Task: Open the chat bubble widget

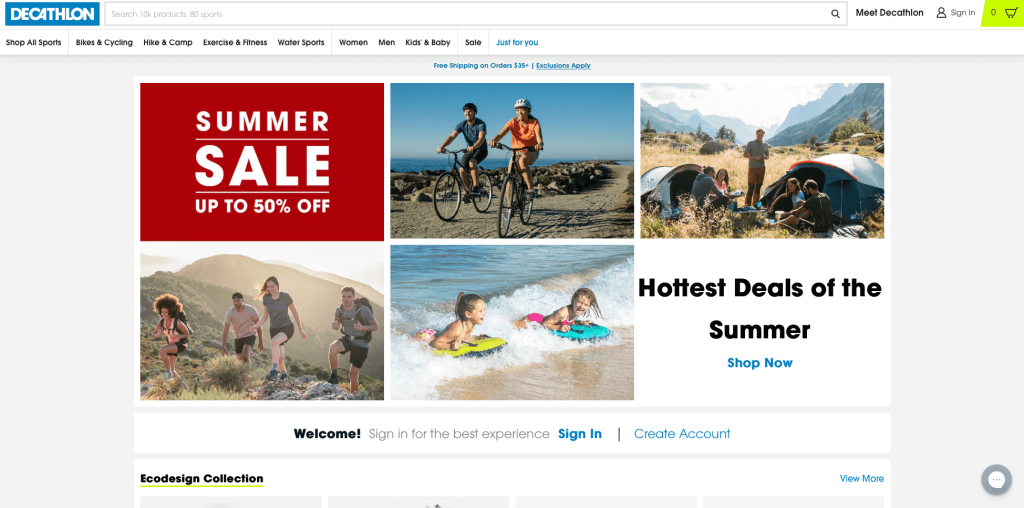Action: point(996,480)
